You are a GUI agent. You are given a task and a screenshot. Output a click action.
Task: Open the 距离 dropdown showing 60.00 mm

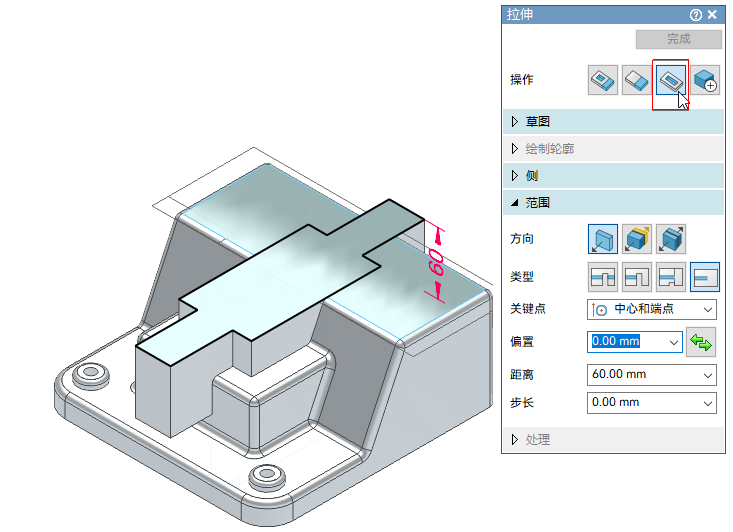click(x=652, y=375)
